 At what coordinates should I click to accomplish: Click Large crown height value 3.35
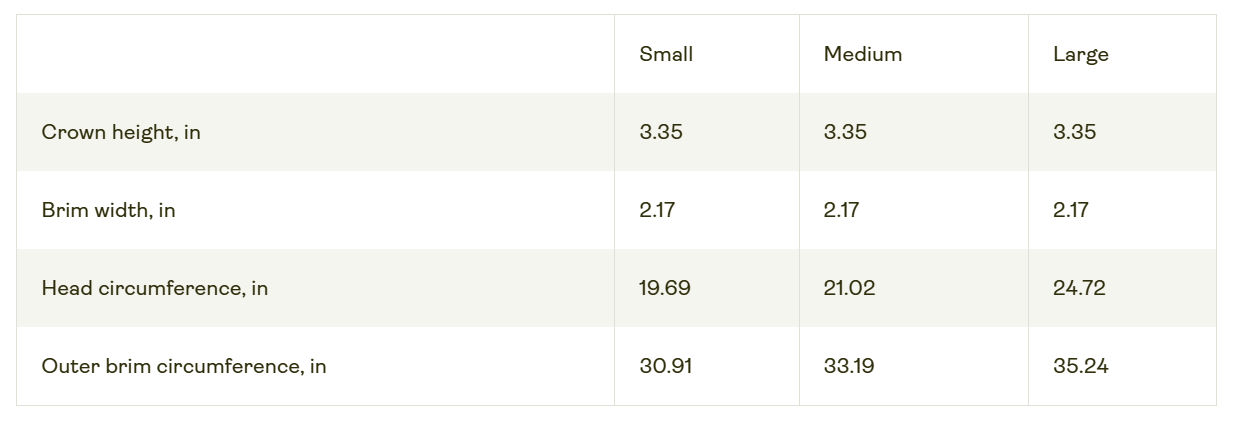1074,132
